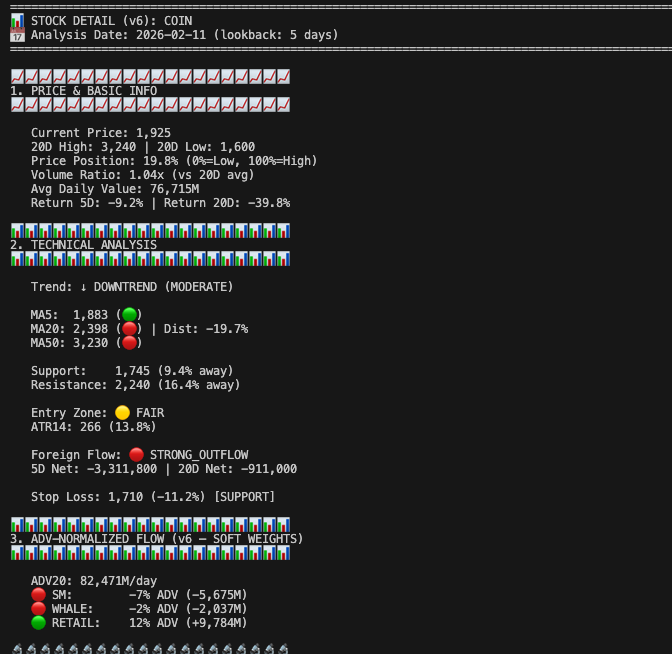Click the bar chart emoji beside STOCK DETAIL
The image size is (672, 654).
point(17,20)
